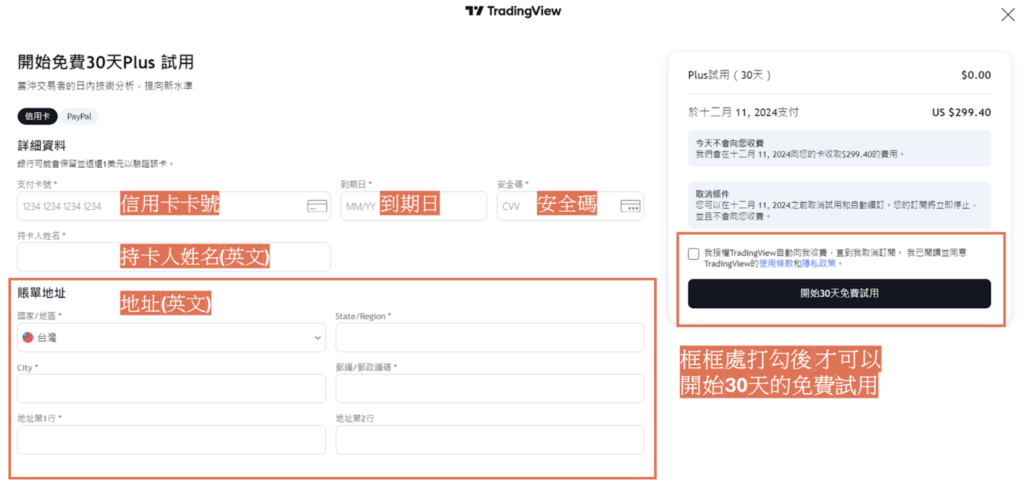Click the 今天不會向您收費 notice
1024x485 pixels.
(839, 148)
